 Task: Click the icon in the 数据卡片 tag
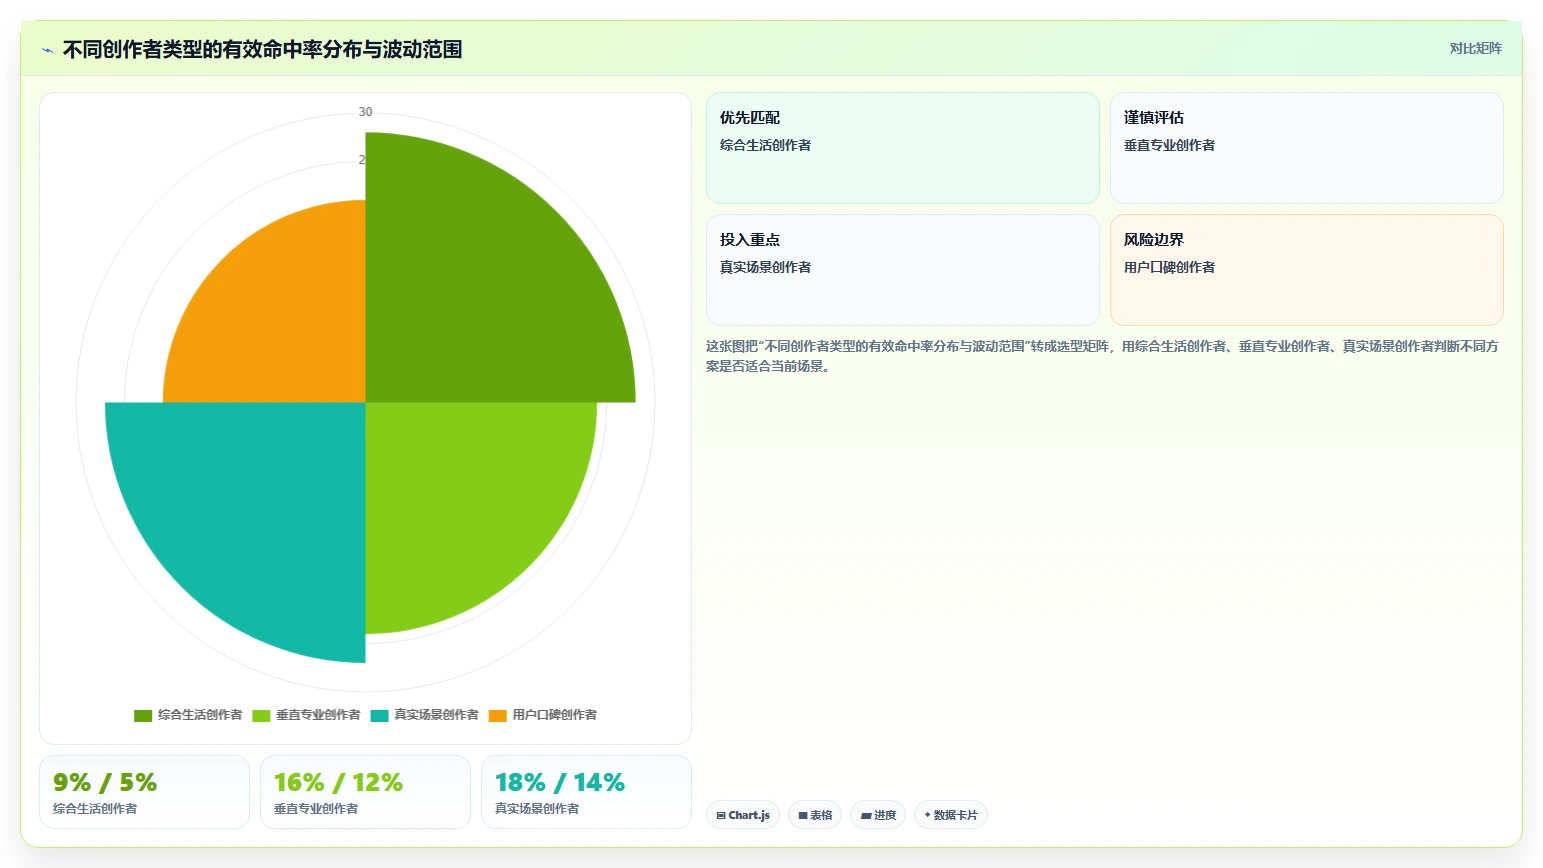(927, 815)
